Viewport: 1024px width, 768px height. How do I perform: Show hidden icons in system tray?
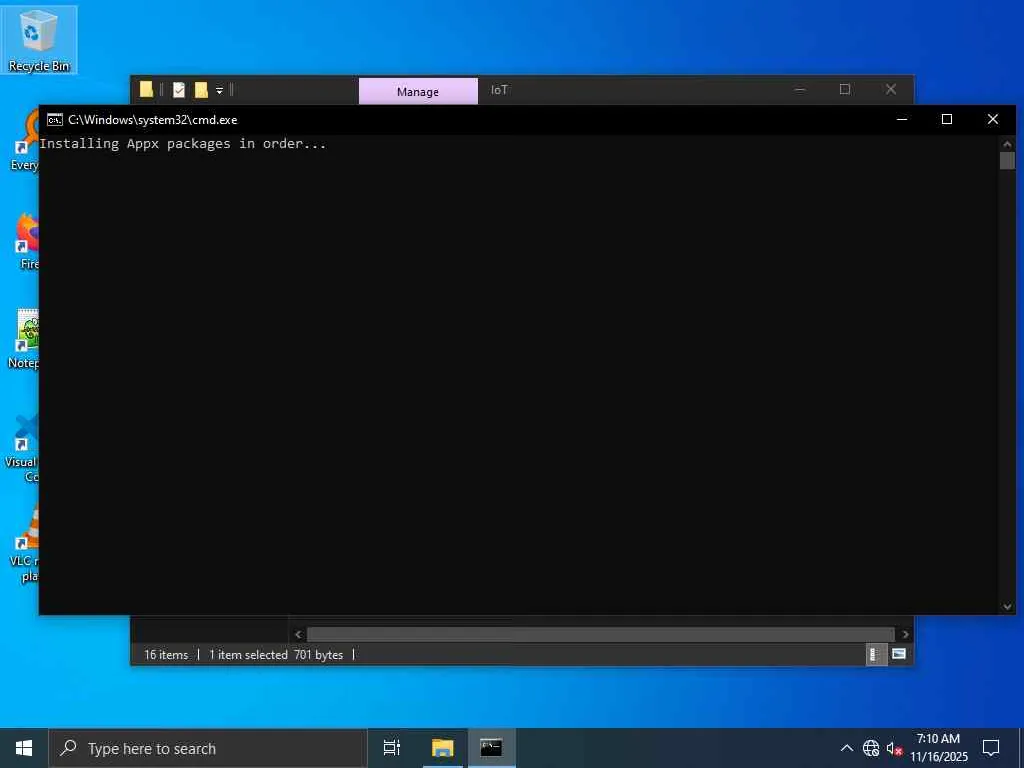(x=846, y=748)
